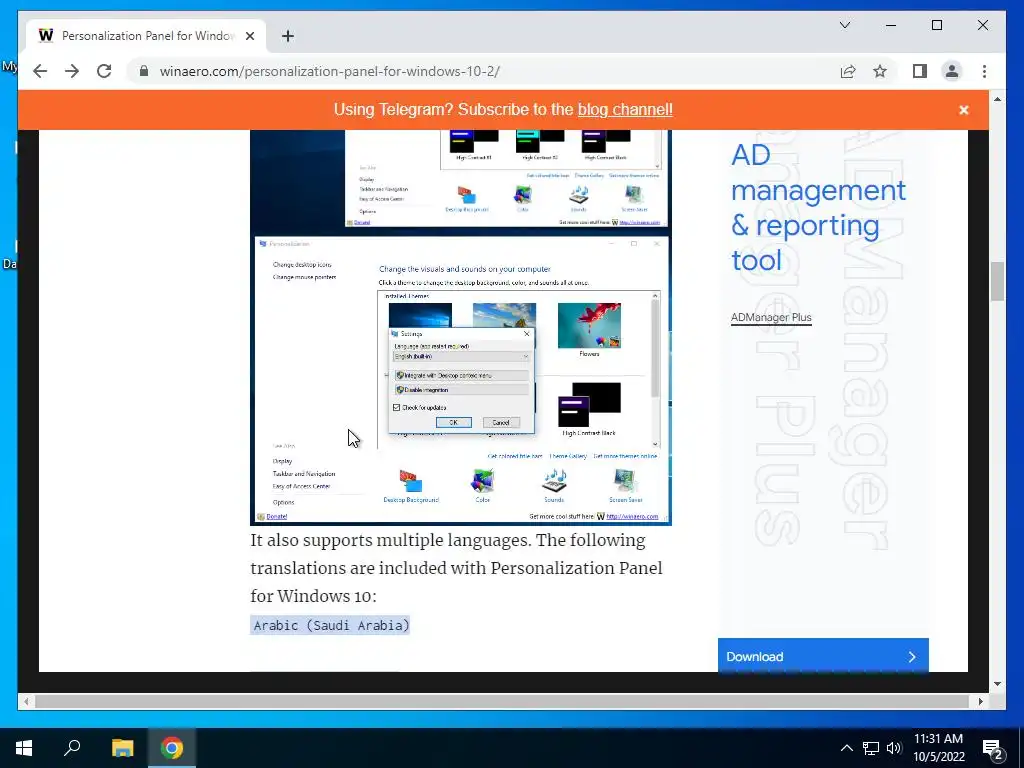Maximize the Chrome window

(x=936, y=25)
